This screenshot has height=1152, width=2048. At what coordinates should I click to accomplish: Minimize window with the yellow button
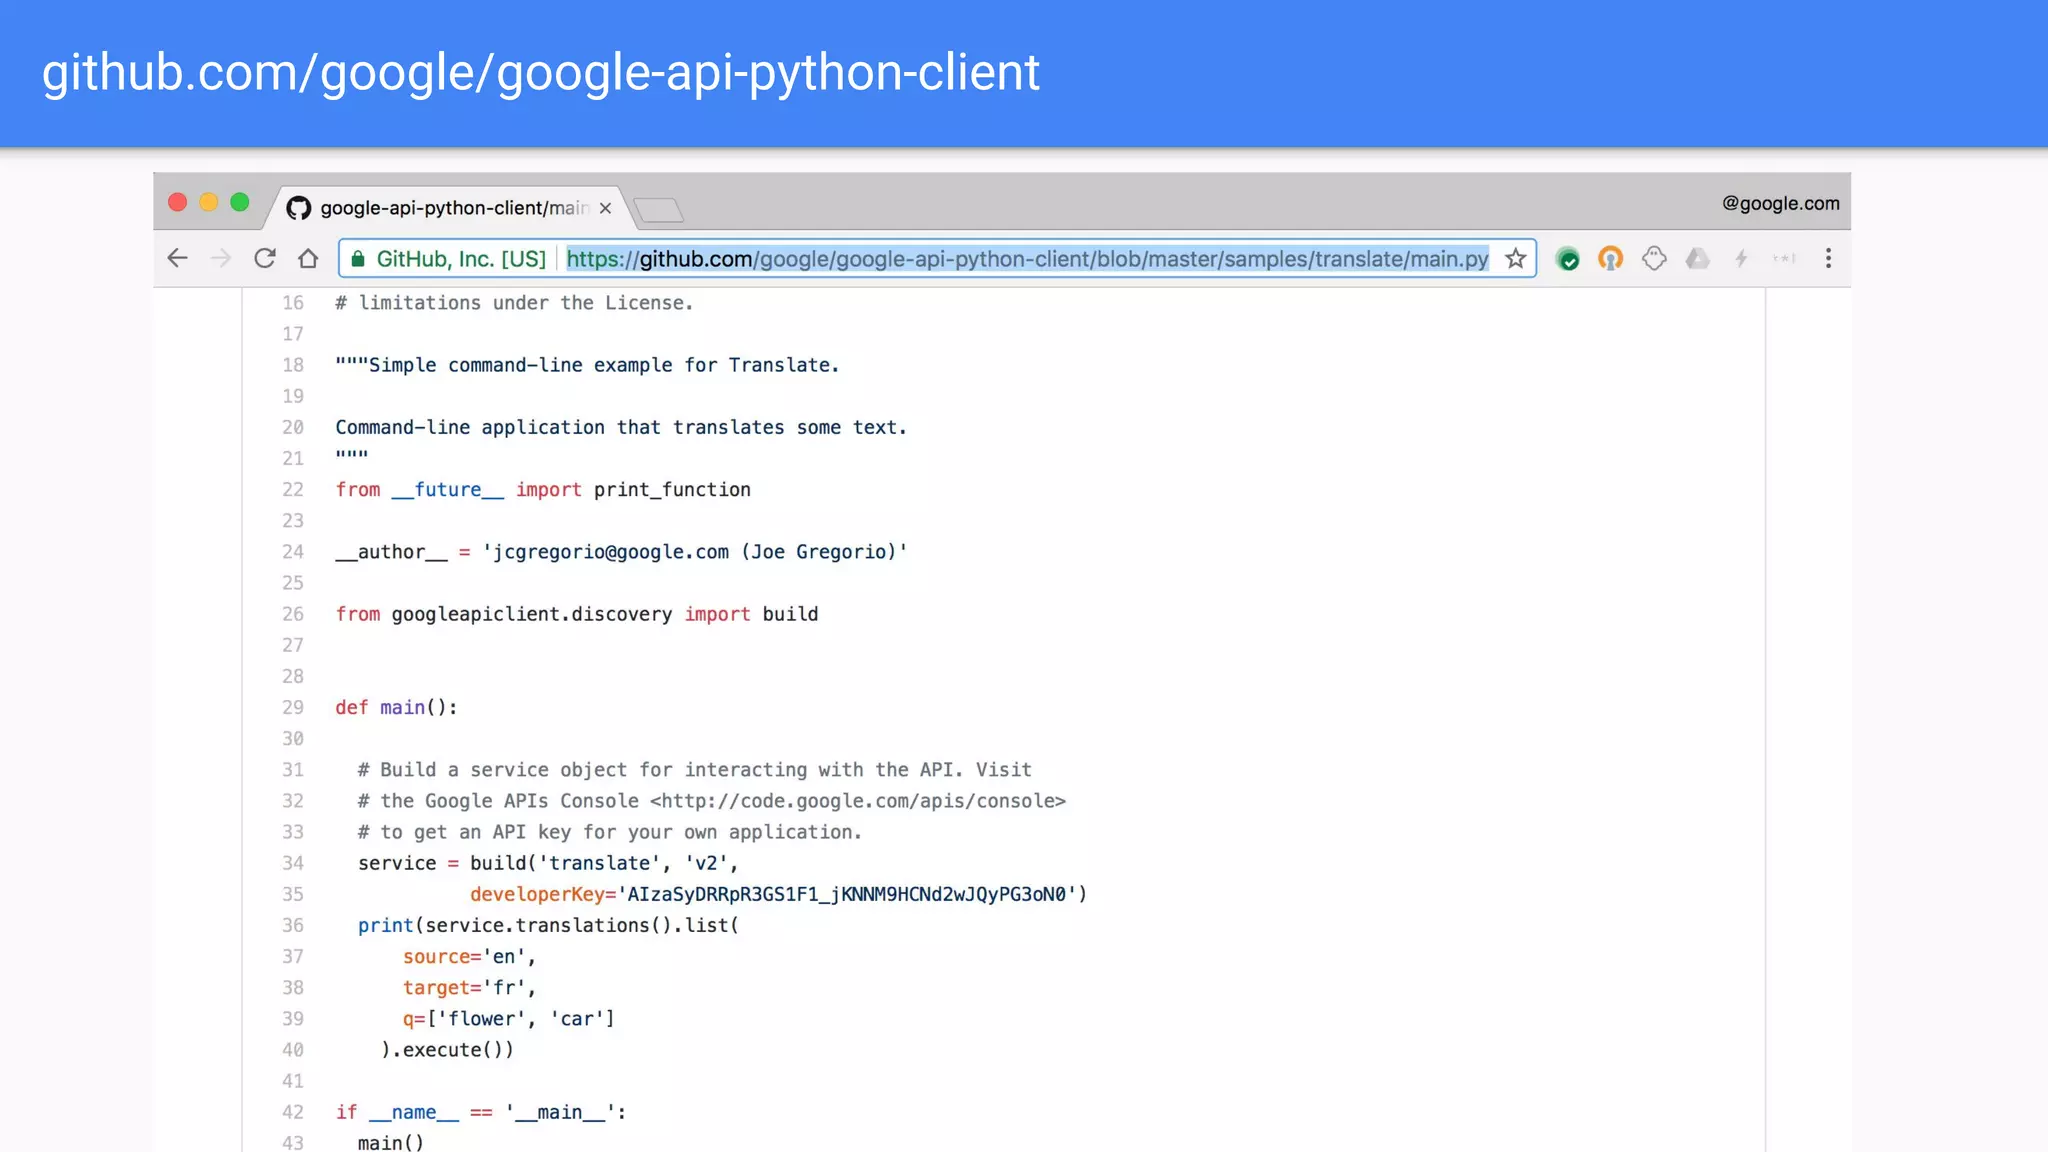point(209,202)
